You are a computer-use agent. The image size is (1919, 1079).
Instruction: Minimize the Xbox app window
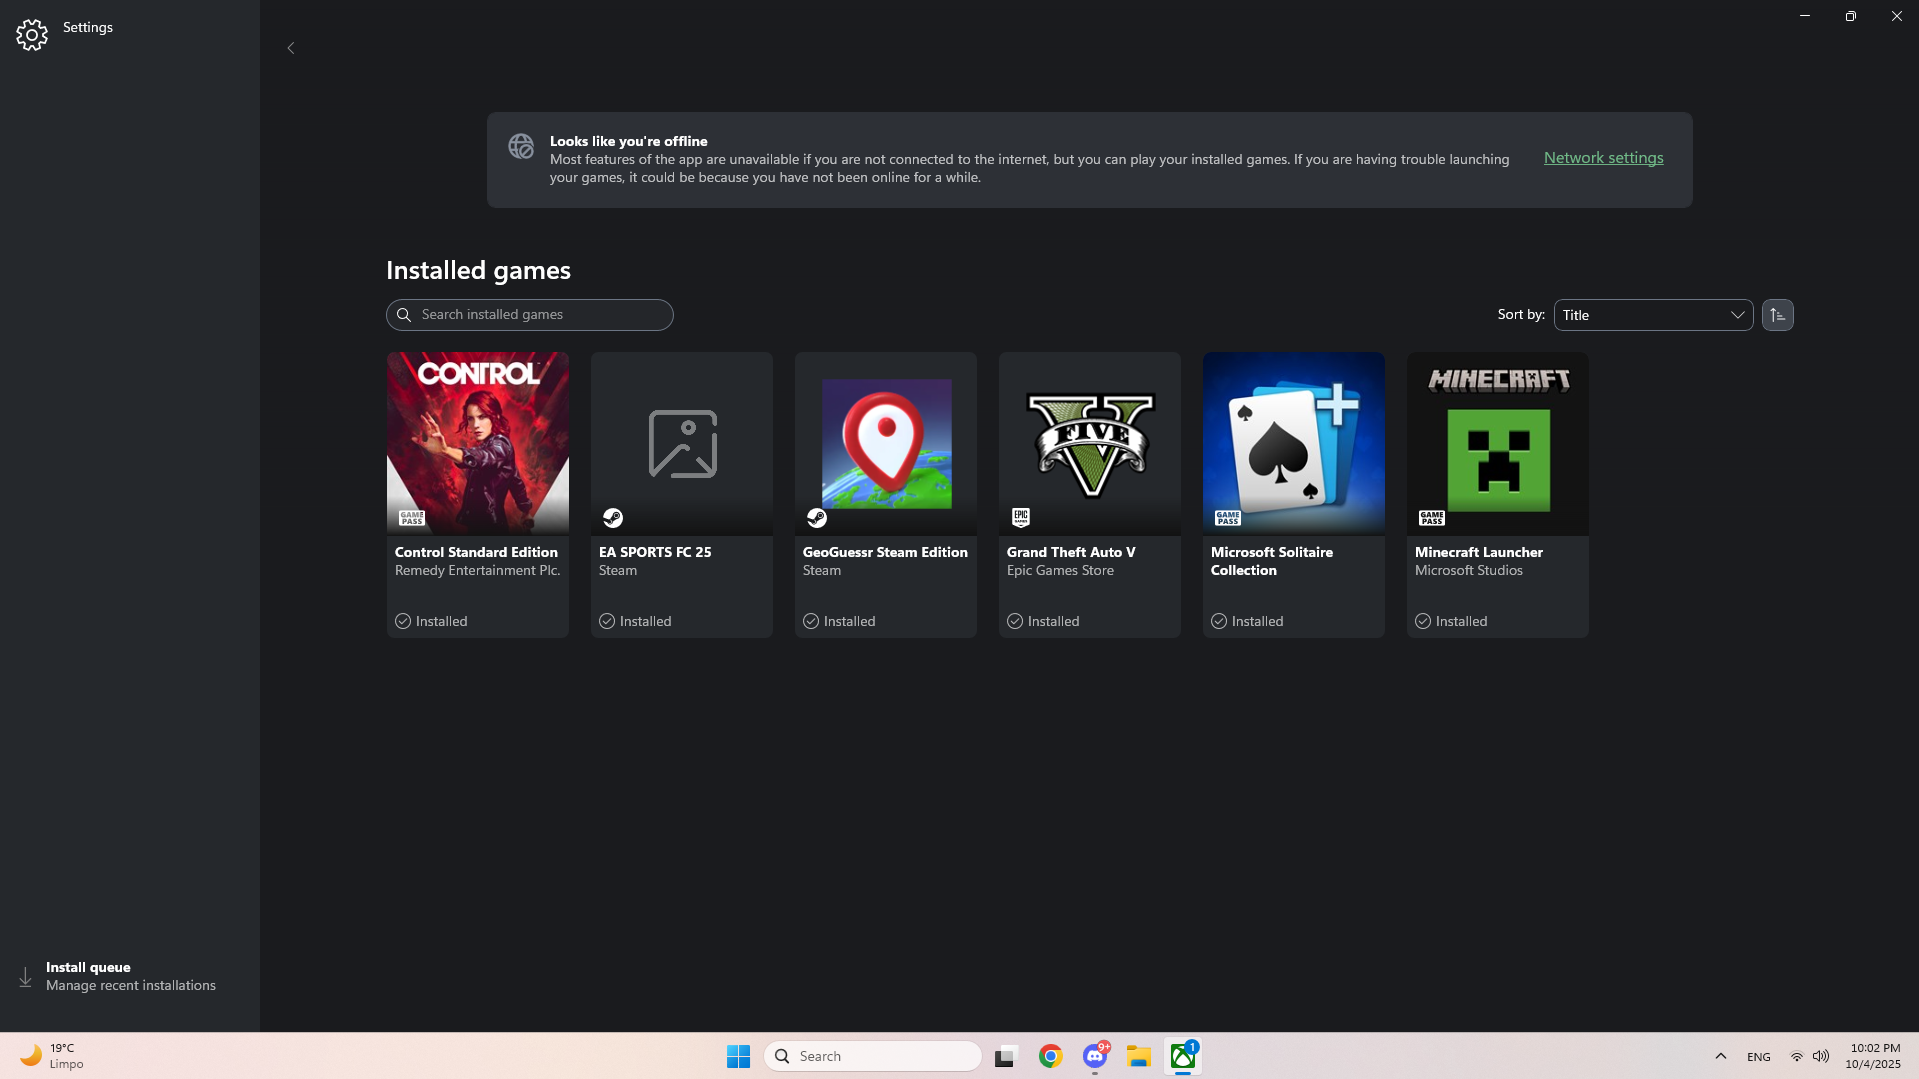[1805, 16]
